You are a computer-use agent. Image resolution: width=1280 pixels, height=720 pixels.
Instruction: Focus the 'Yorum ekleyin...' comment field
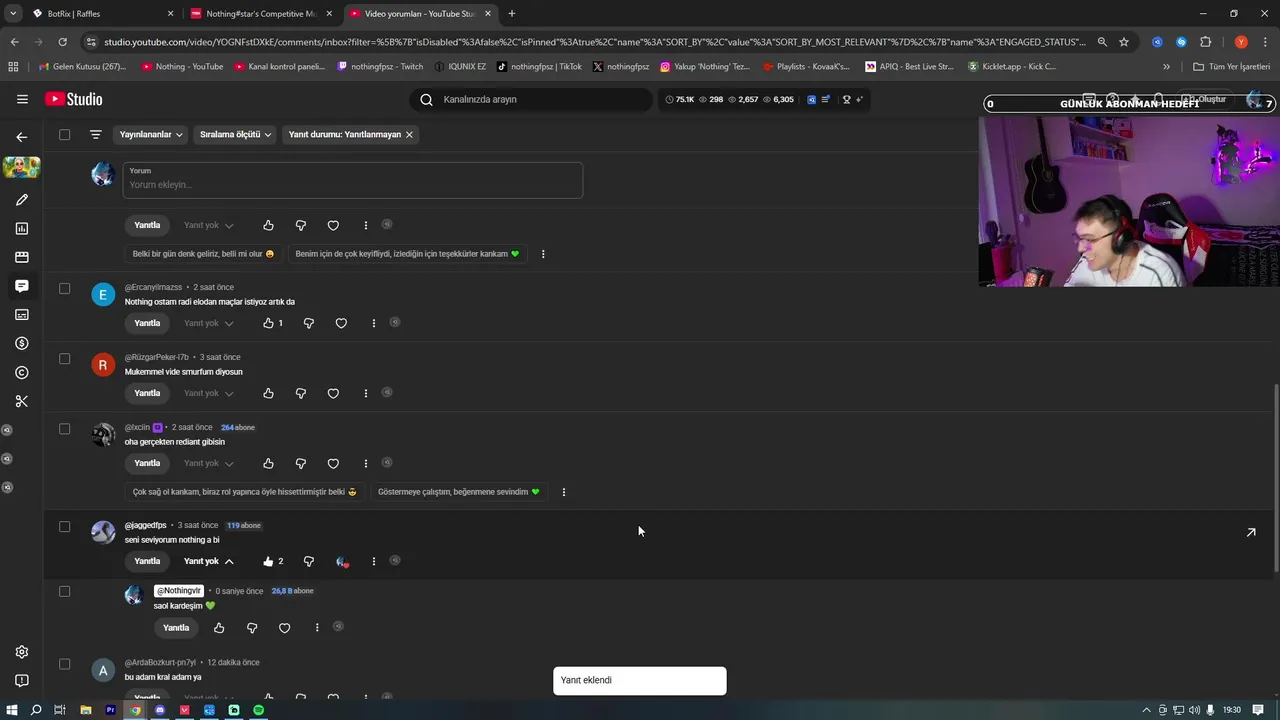point(353,181)
